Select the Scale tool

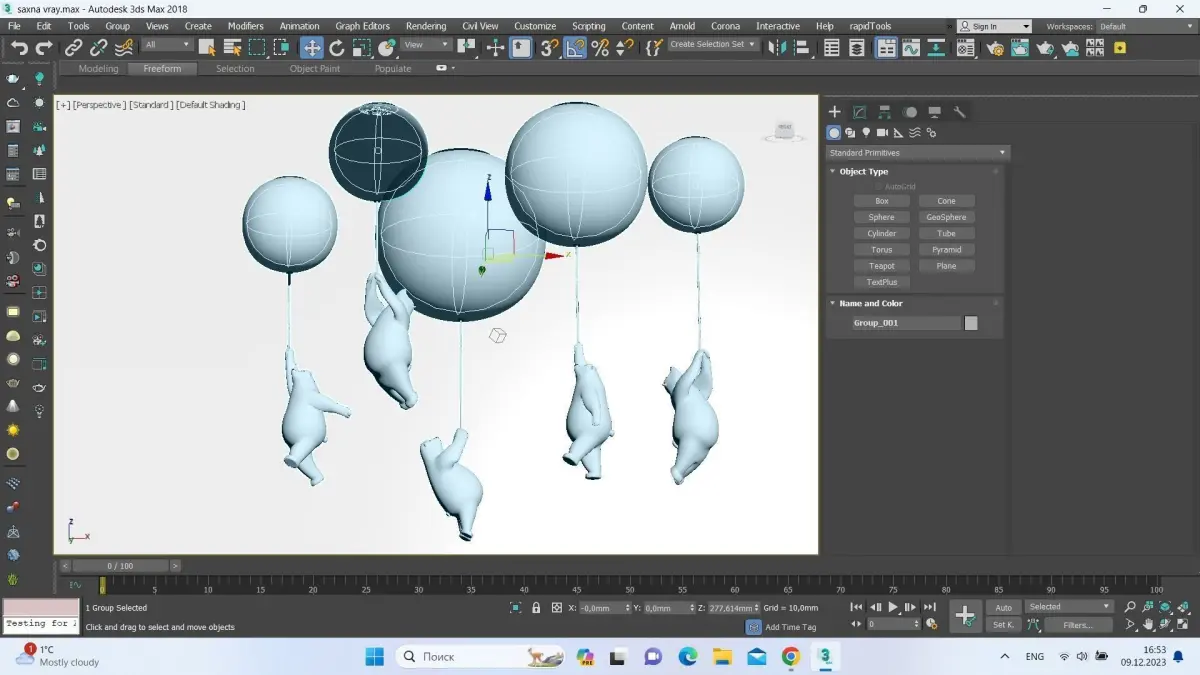click(x=362, y=47)
